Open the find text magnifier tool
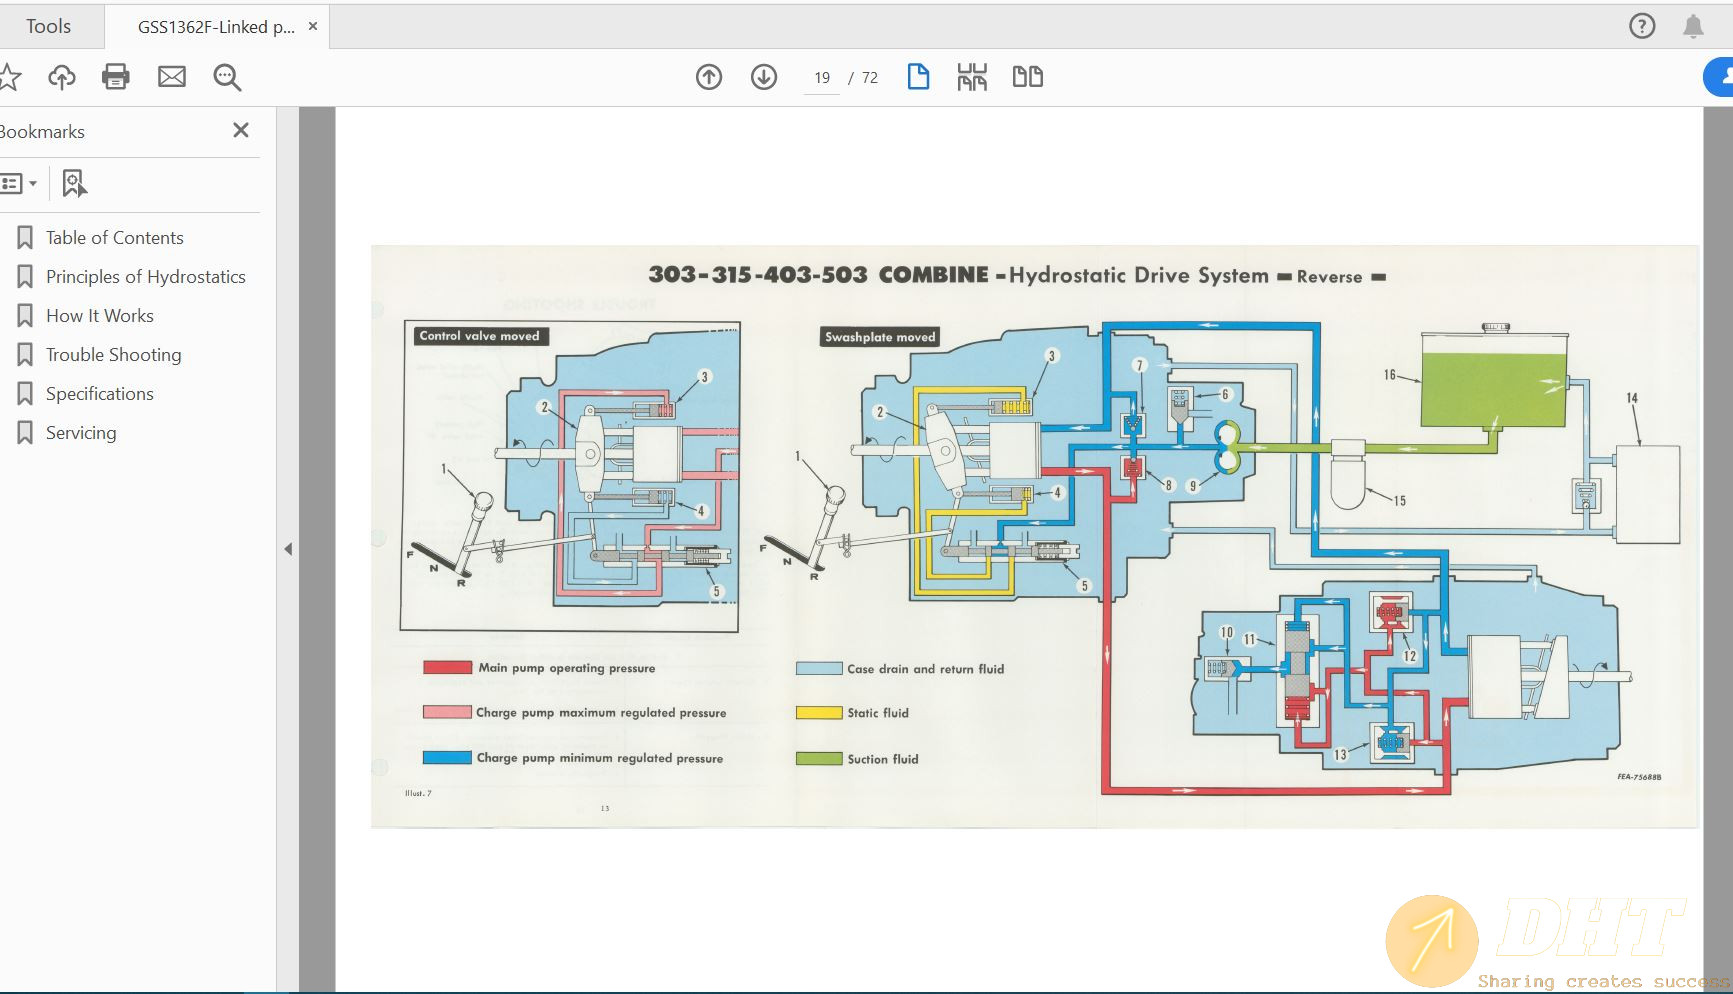The image size is (1733, 994). (227, 77)
